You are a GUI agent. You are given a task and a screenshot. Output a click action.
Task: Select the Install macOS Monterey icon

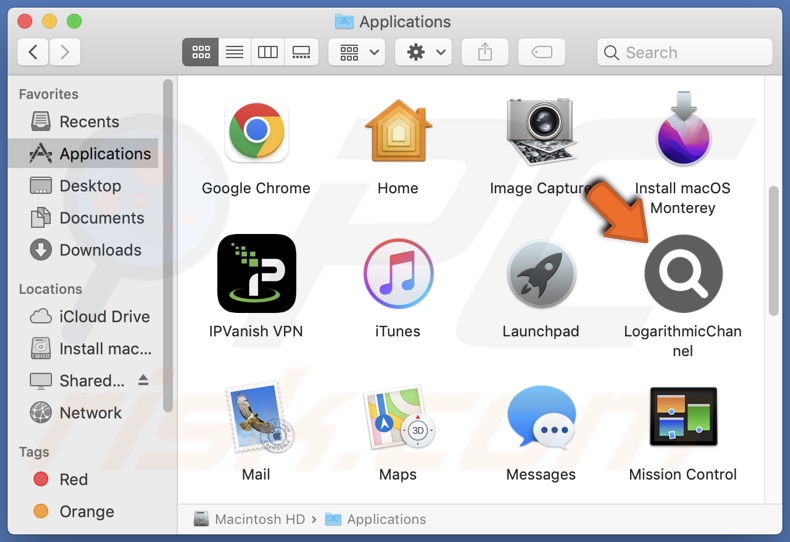(683, 128)
